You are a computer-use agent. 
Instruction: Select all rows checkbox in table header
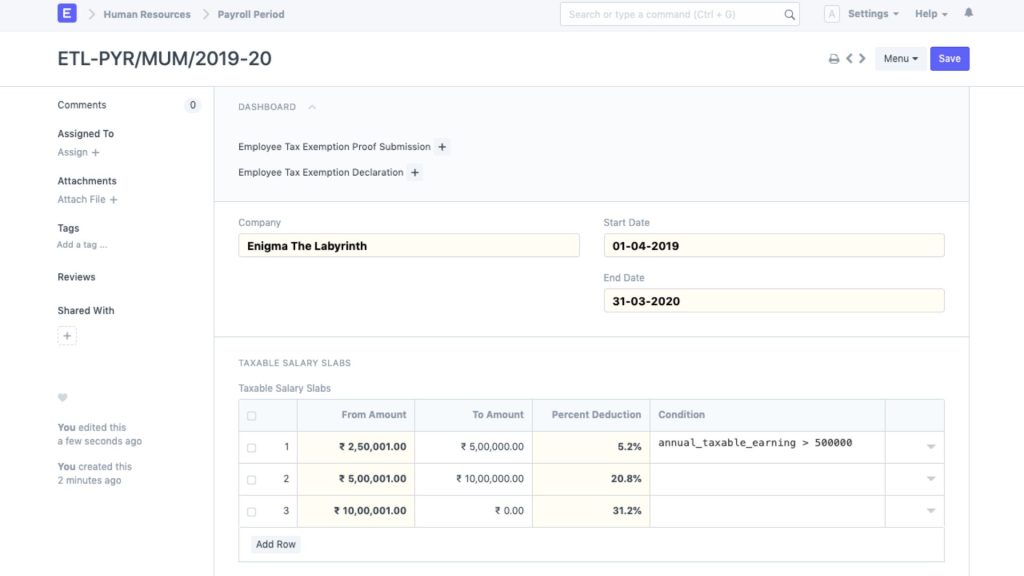(251, 415)
